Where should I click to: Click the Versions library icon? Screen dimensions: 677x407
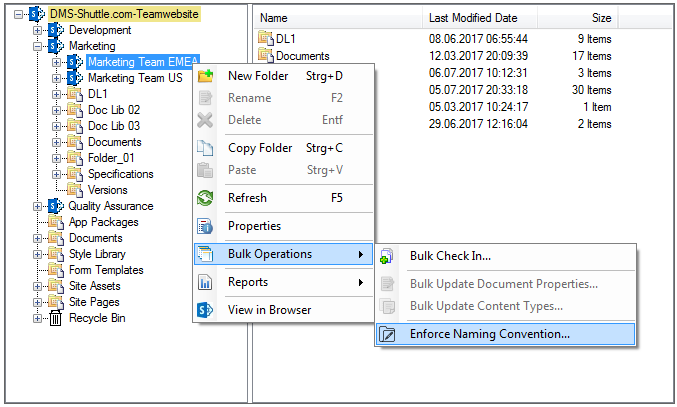tap(75, 190)
